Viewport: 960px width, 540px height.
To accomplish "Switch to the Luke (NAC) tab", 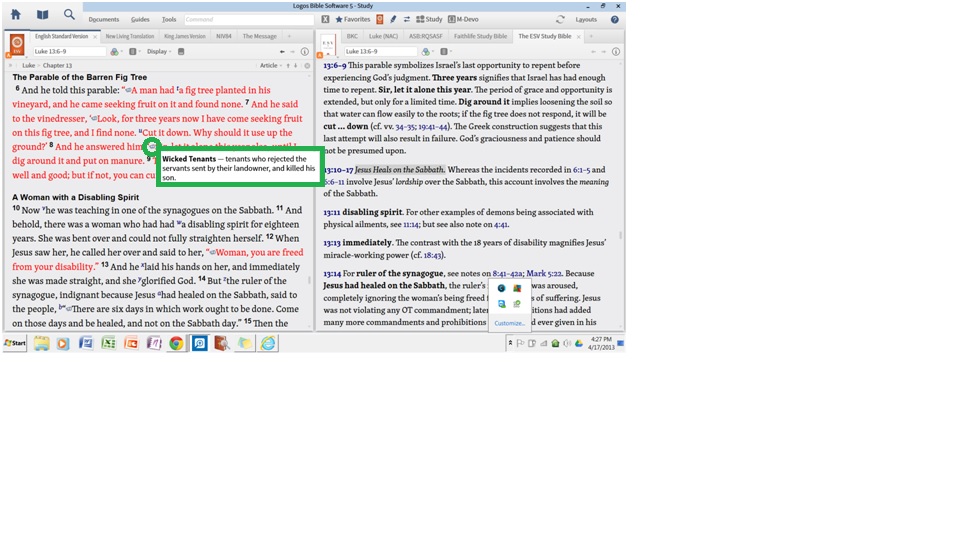I will click(384, 37).
